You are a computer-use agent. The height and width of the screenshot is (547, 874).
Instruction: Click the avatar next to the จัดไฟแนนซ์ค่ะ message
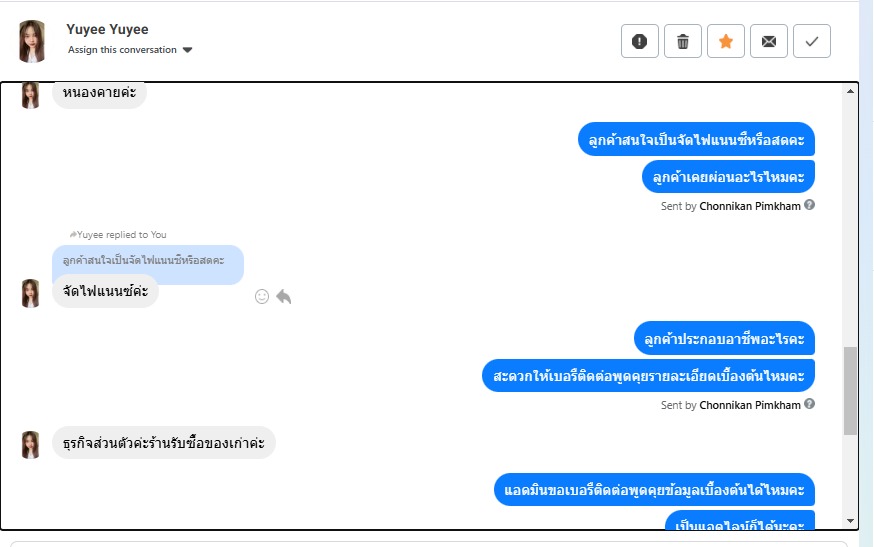[31, 292]
